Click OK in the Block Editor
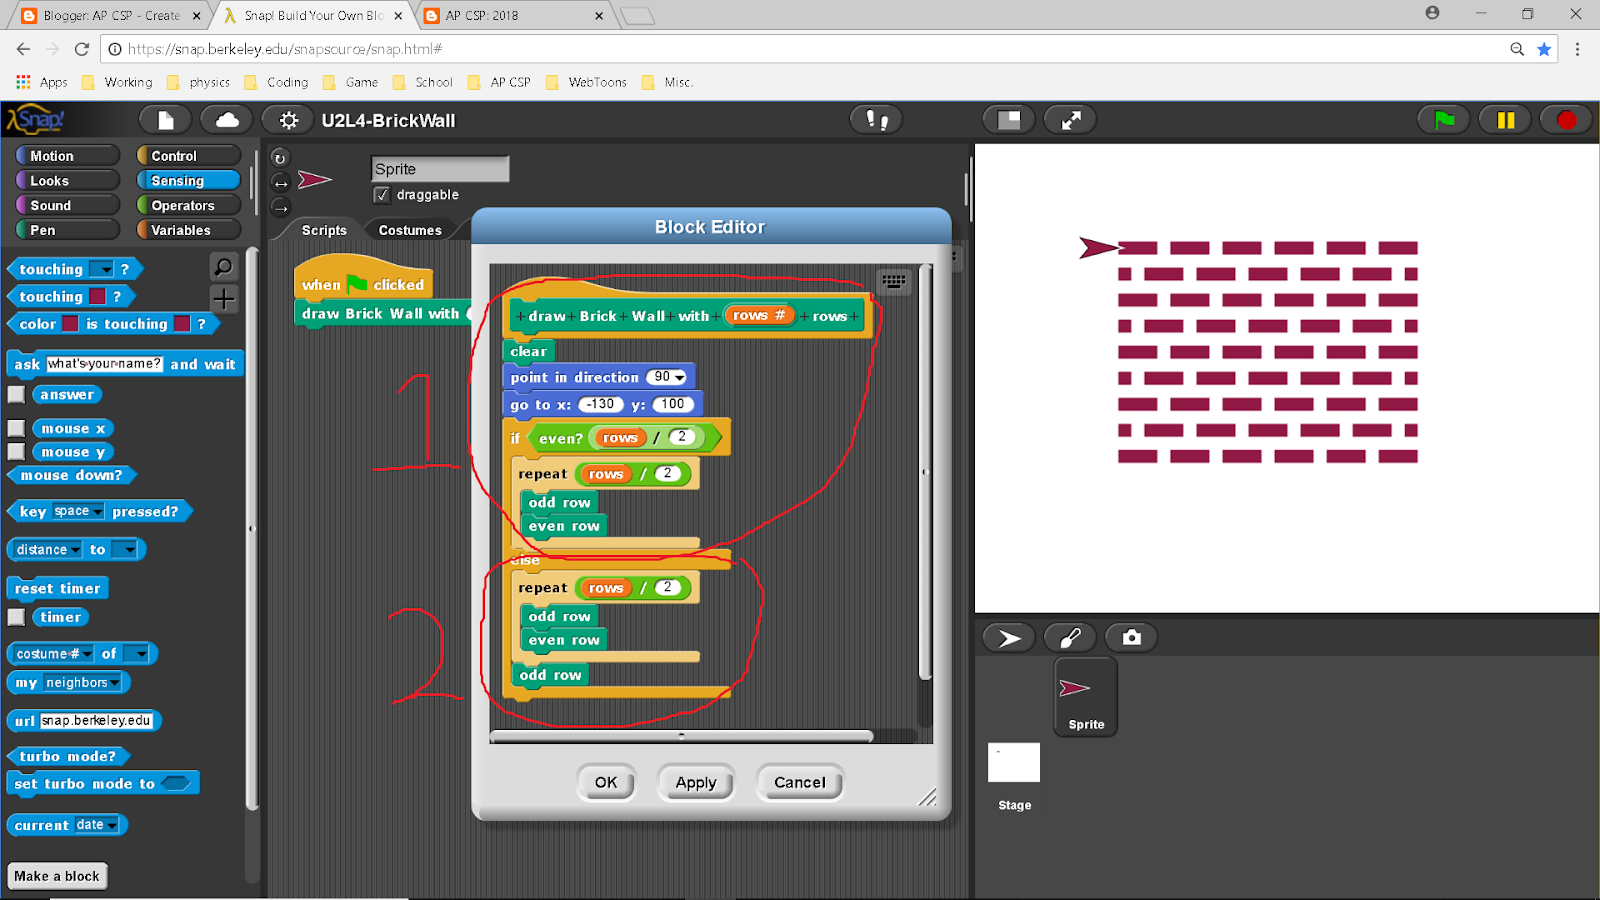This screenshot has width=1600, height=900. 606,783
